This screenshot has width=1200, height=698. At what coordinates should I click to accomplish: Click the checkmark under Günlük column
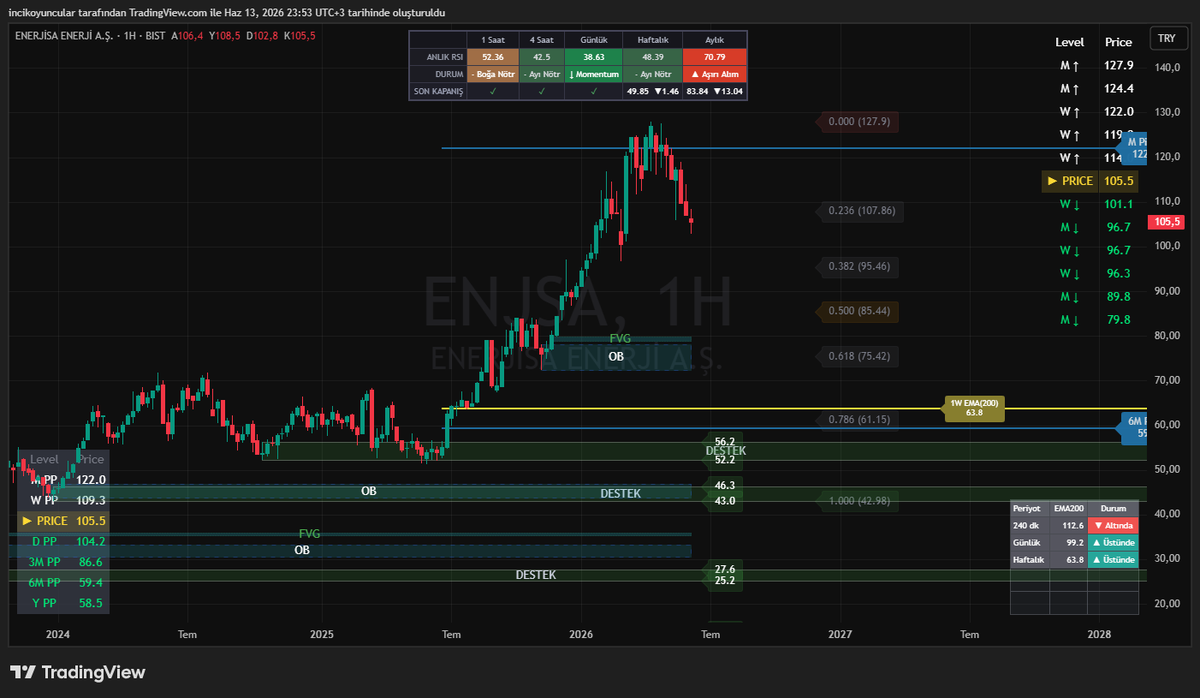pyautogui.click(x=593, y=91)
